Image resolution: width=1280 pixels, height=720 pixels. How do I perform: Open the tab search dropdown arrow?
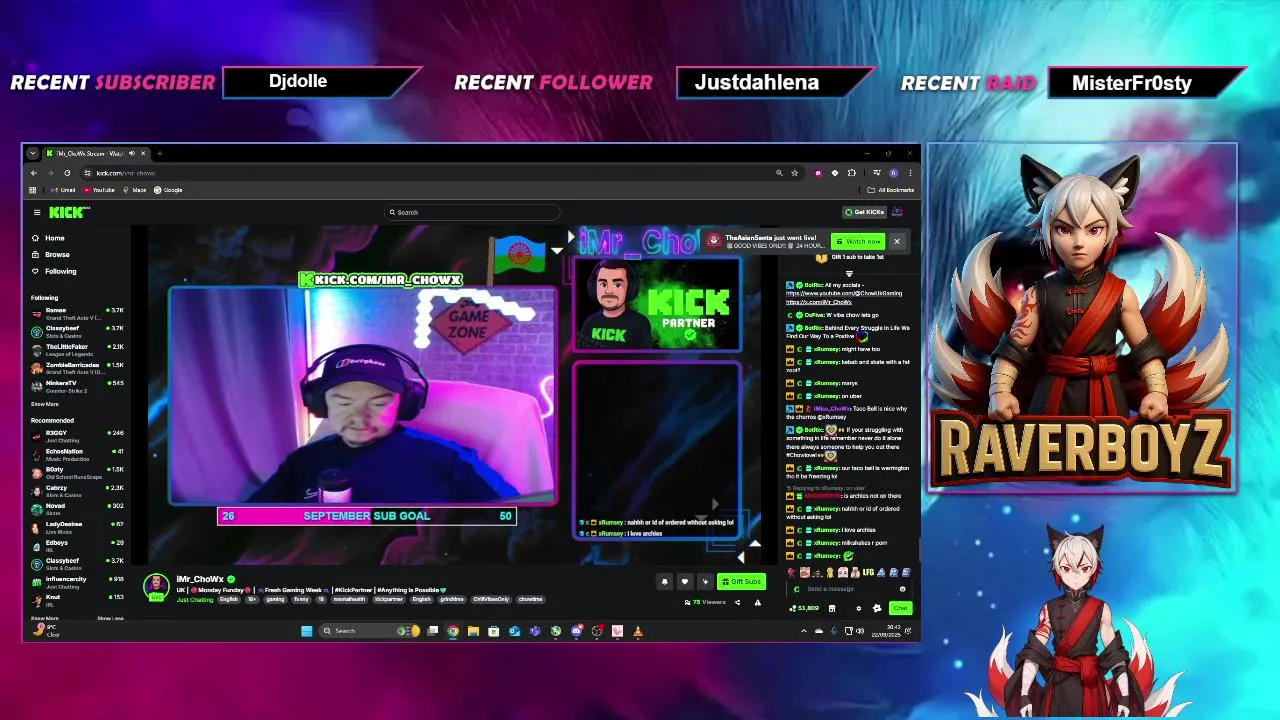(33, 153)
